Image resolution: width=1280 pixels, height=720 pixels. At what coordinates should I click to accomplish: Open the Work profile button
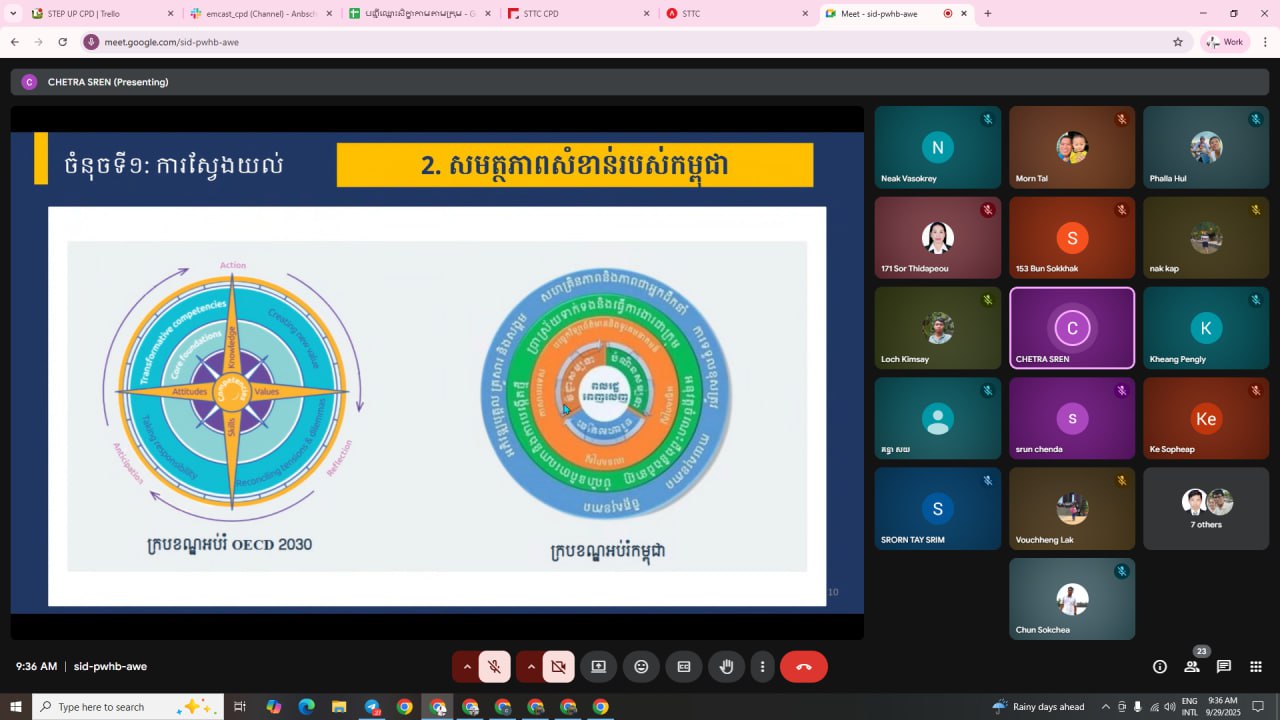click(1225, 42)
